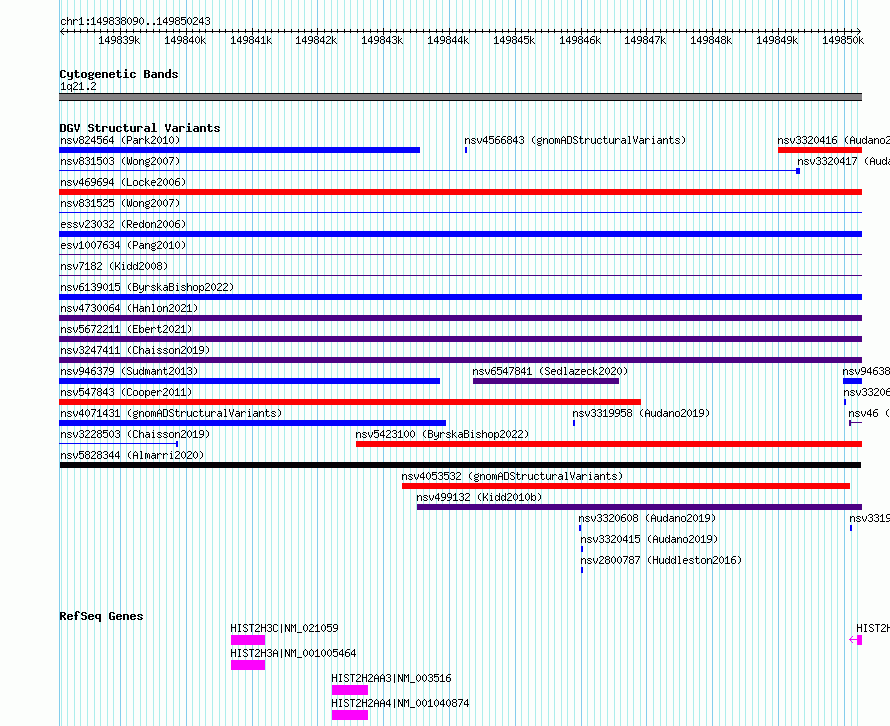
Task: Select the red nsv547843 variant bar
Action: (350, 402)
